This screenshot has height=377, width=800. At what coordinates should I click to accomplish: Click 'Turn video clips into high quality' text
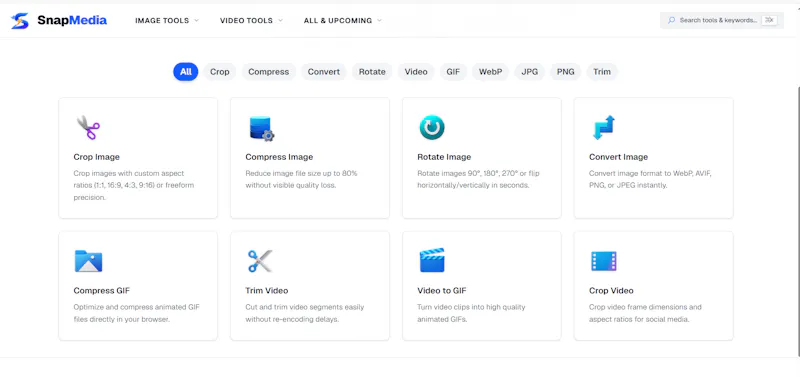(x=471, y=307)
